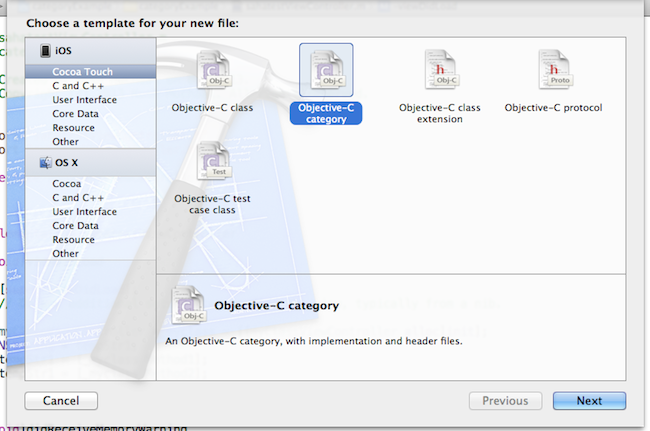Select Resource category under OS X
Viewport: 650px width, 431px height.
tap(90, 240)
